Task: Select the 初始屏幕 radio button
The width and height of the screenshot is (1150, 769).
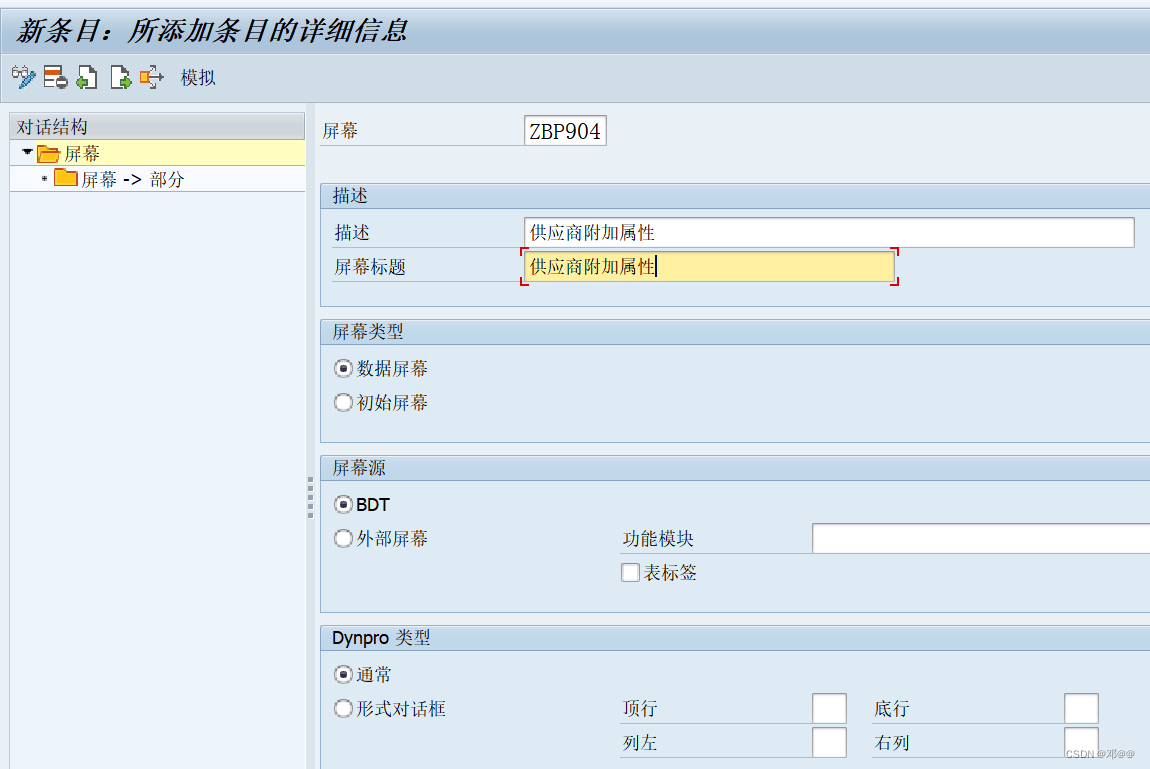Action: [x=343, y=402]
